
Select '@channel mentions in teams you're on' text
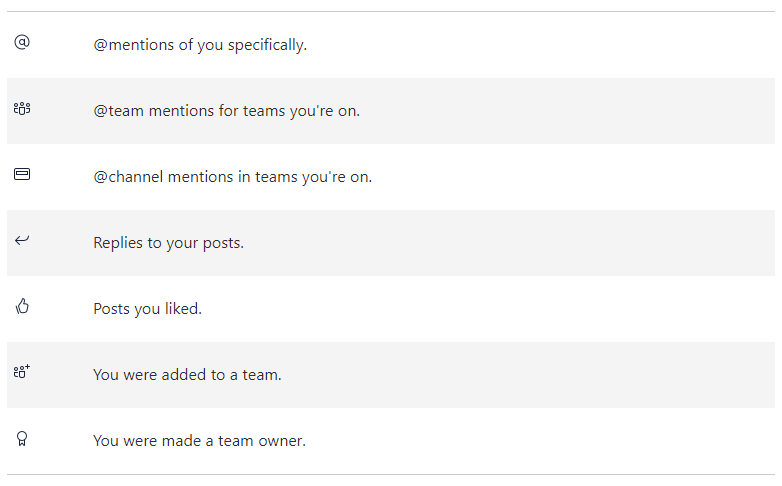(x=233, y=177)
